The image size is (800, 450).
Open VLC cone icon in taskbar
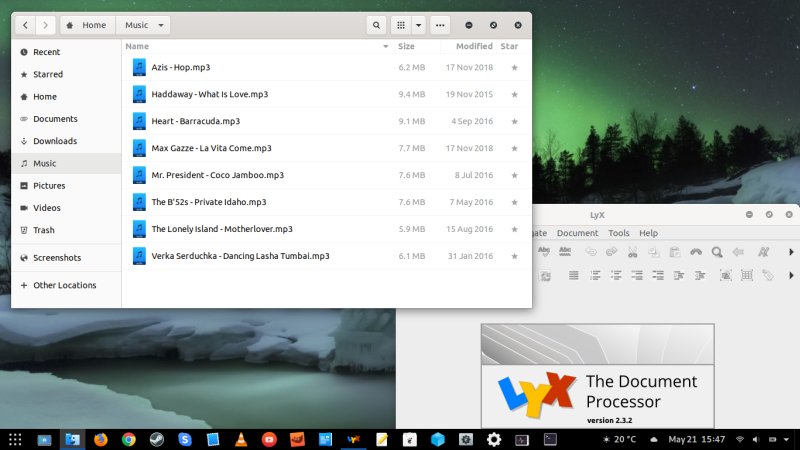241,439
